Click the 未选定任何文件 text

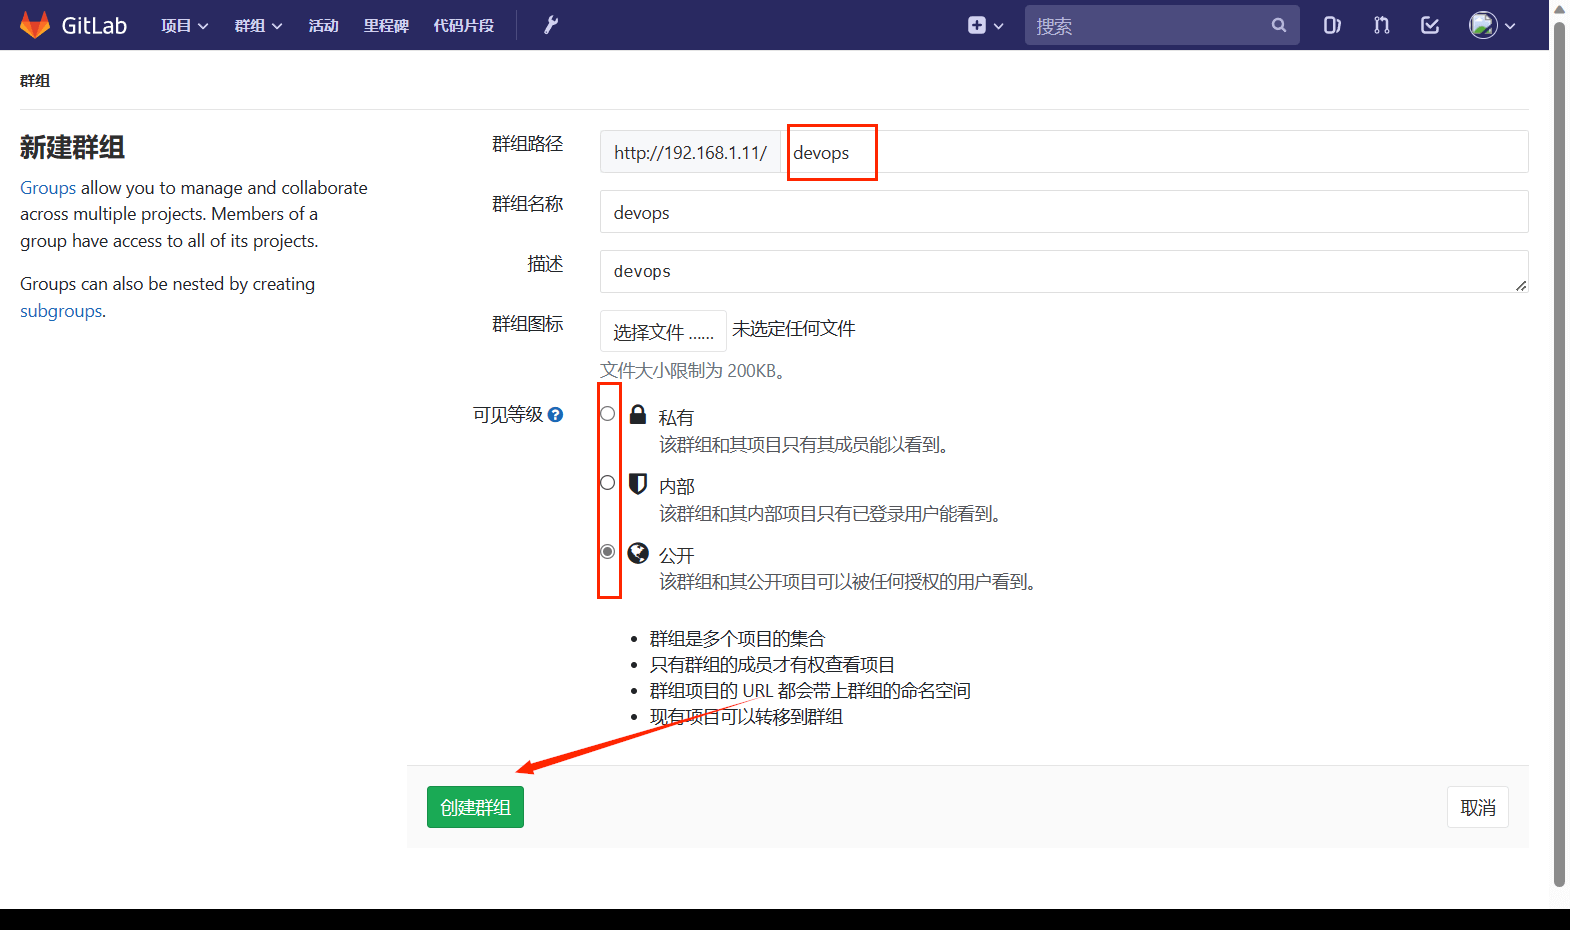tap(794, 329)
